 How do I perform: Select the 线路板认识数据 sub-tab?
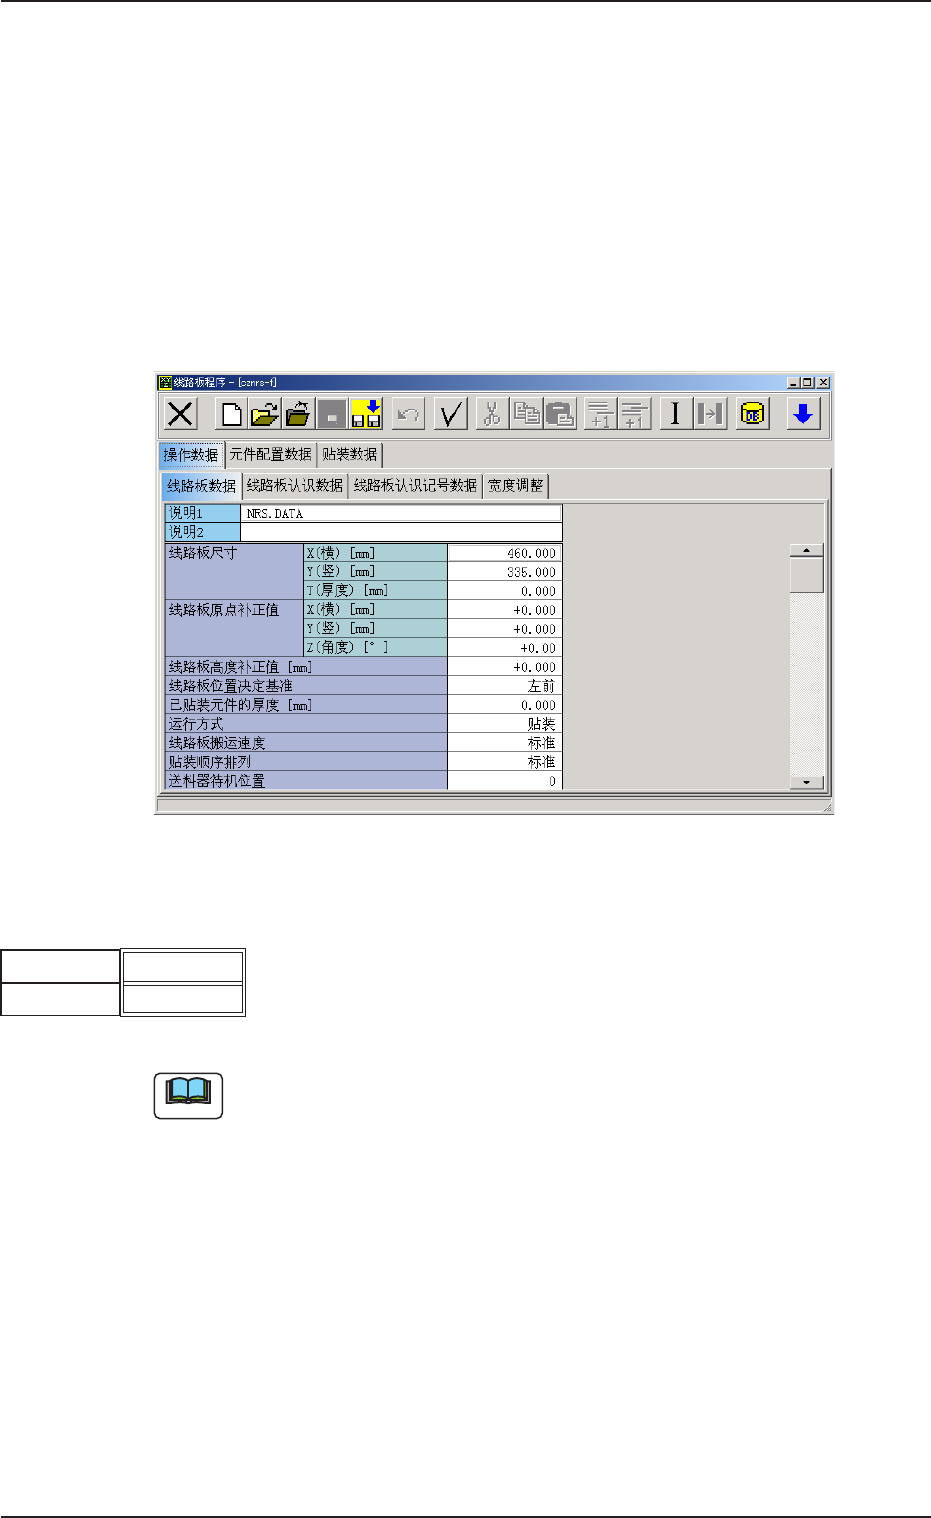pos(294,486)
